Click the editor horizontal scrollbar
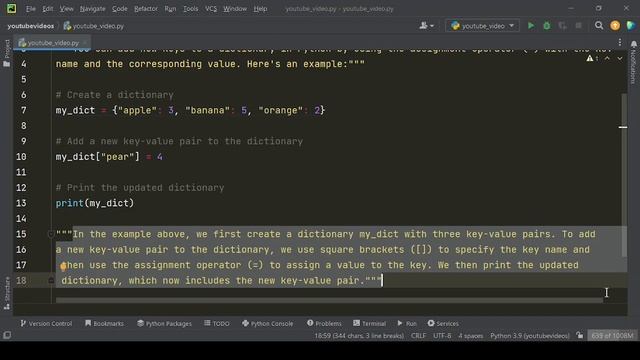The width and height of the screenshot is (640, 360). pos(329,300)
